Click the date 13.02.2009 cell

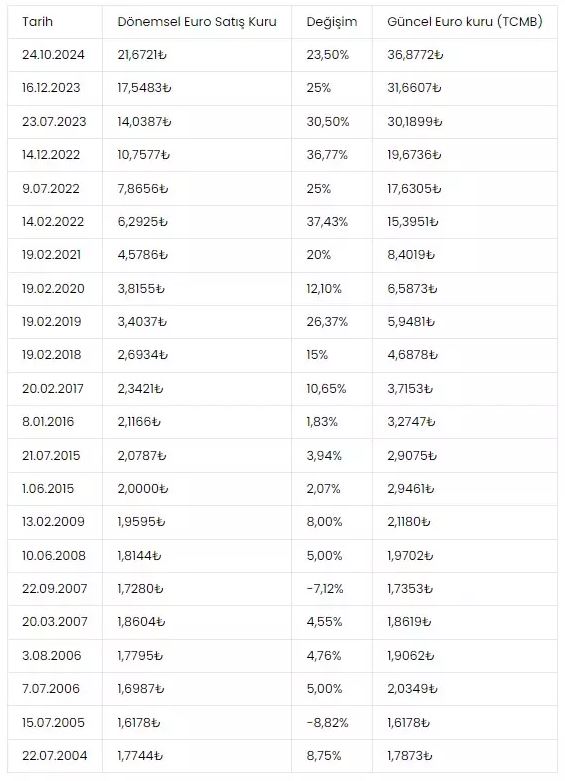[x=53, y=522]
